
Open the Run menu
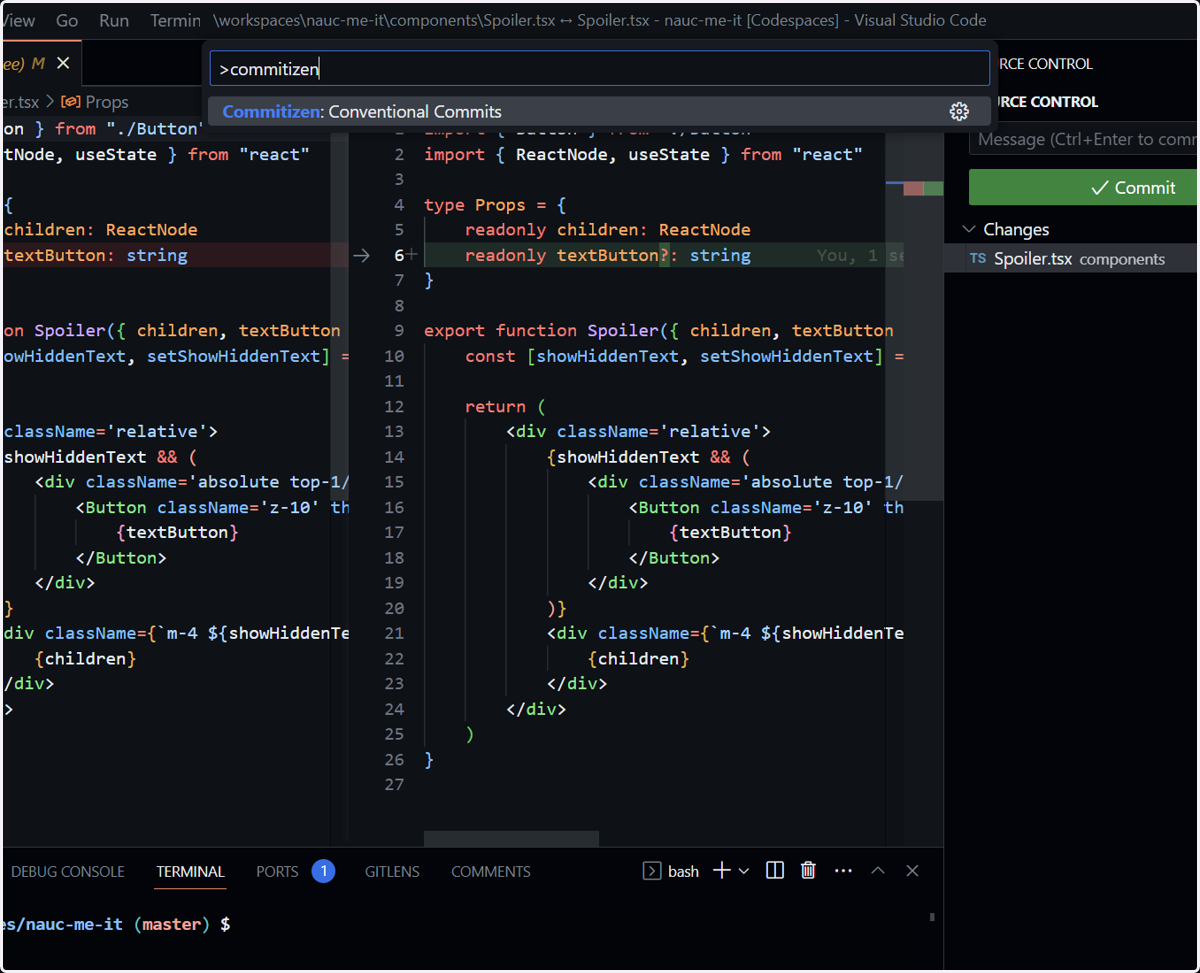114,20
